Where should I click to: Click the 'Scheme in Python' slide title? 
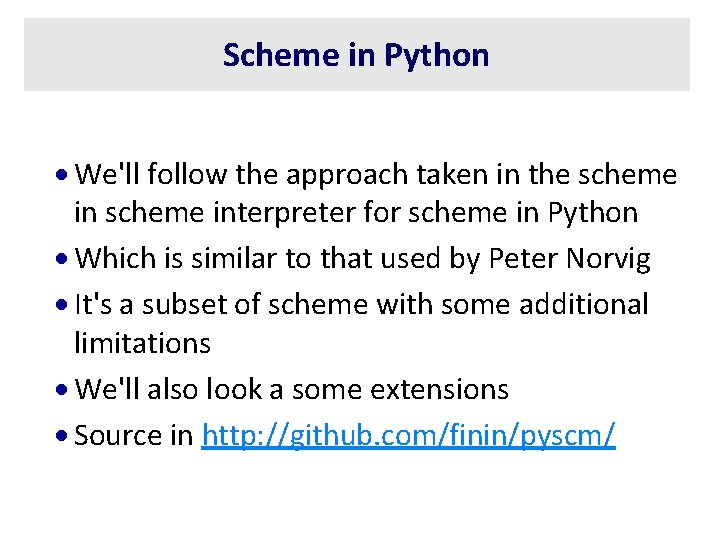coord(356,55)
